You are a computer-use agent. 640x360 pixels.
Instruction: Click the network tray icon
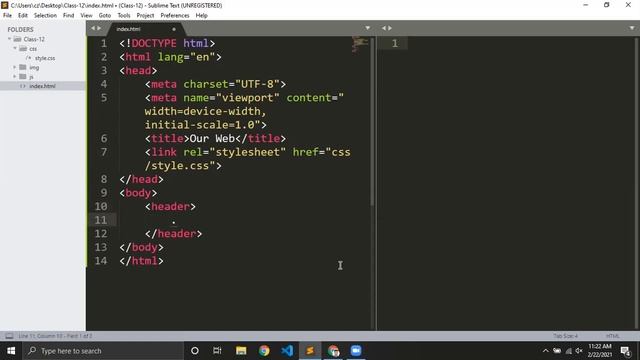[x=568, y=351]
